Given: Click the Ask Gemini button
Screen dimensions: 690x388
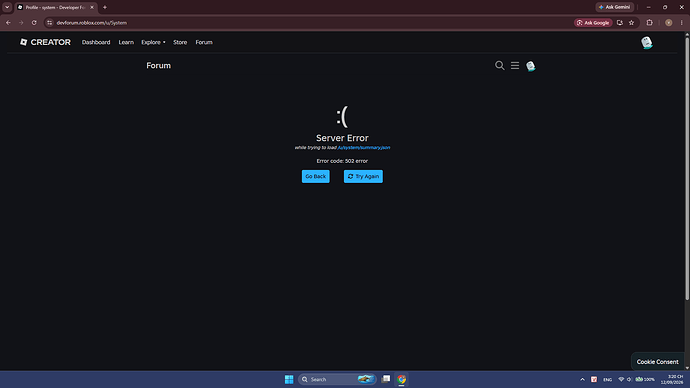Looking at the screenshot, I should pyautogui.click(x=615, y=7).
